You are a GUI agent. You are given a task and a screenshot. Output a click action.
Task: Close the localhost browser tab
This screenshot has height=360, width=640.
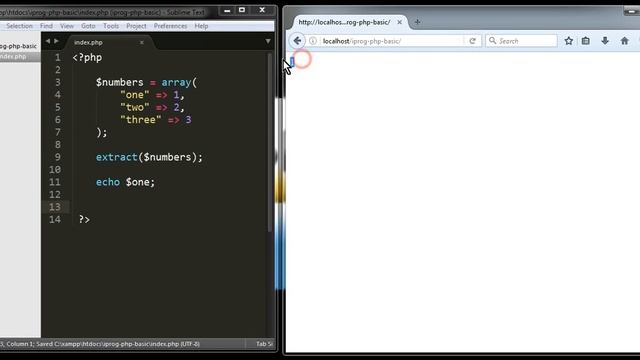tap(400, 22)
